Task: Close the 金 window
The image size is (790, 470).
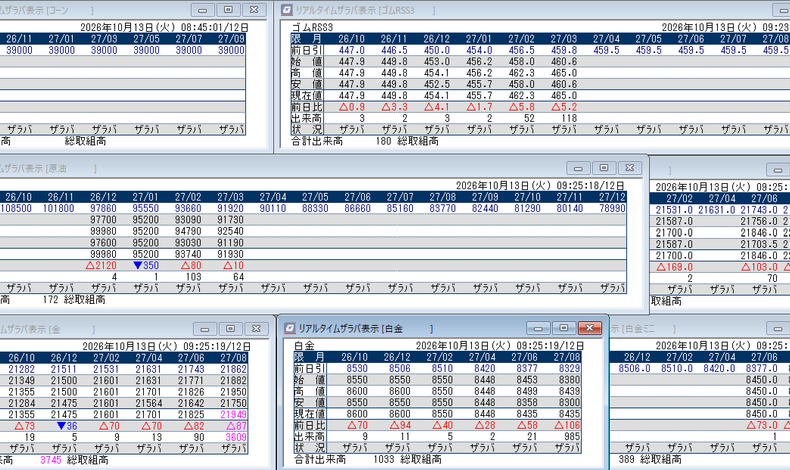Action: pos(256,329)
